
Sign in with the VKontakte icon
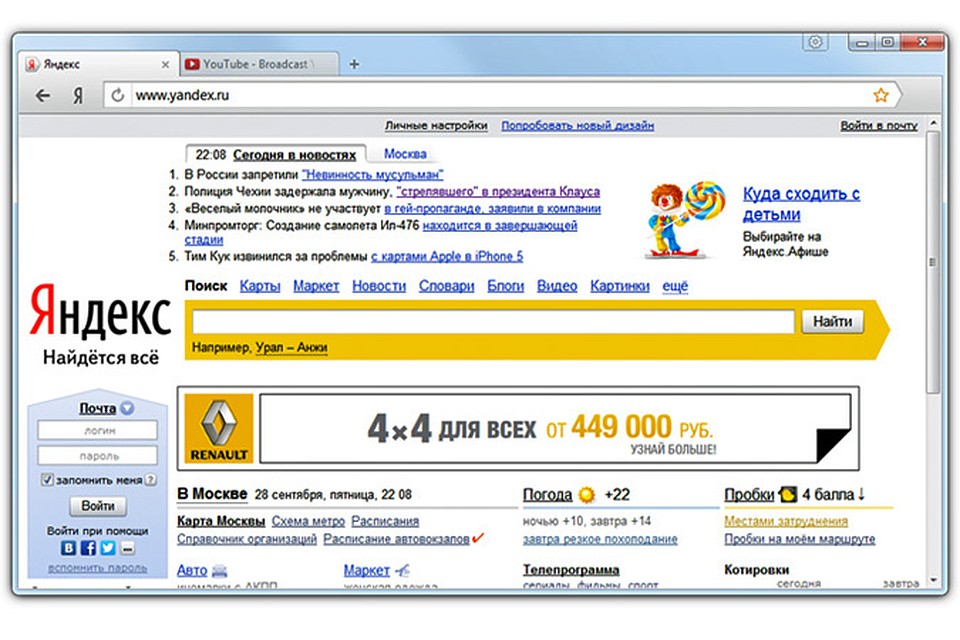pos(69,548)
